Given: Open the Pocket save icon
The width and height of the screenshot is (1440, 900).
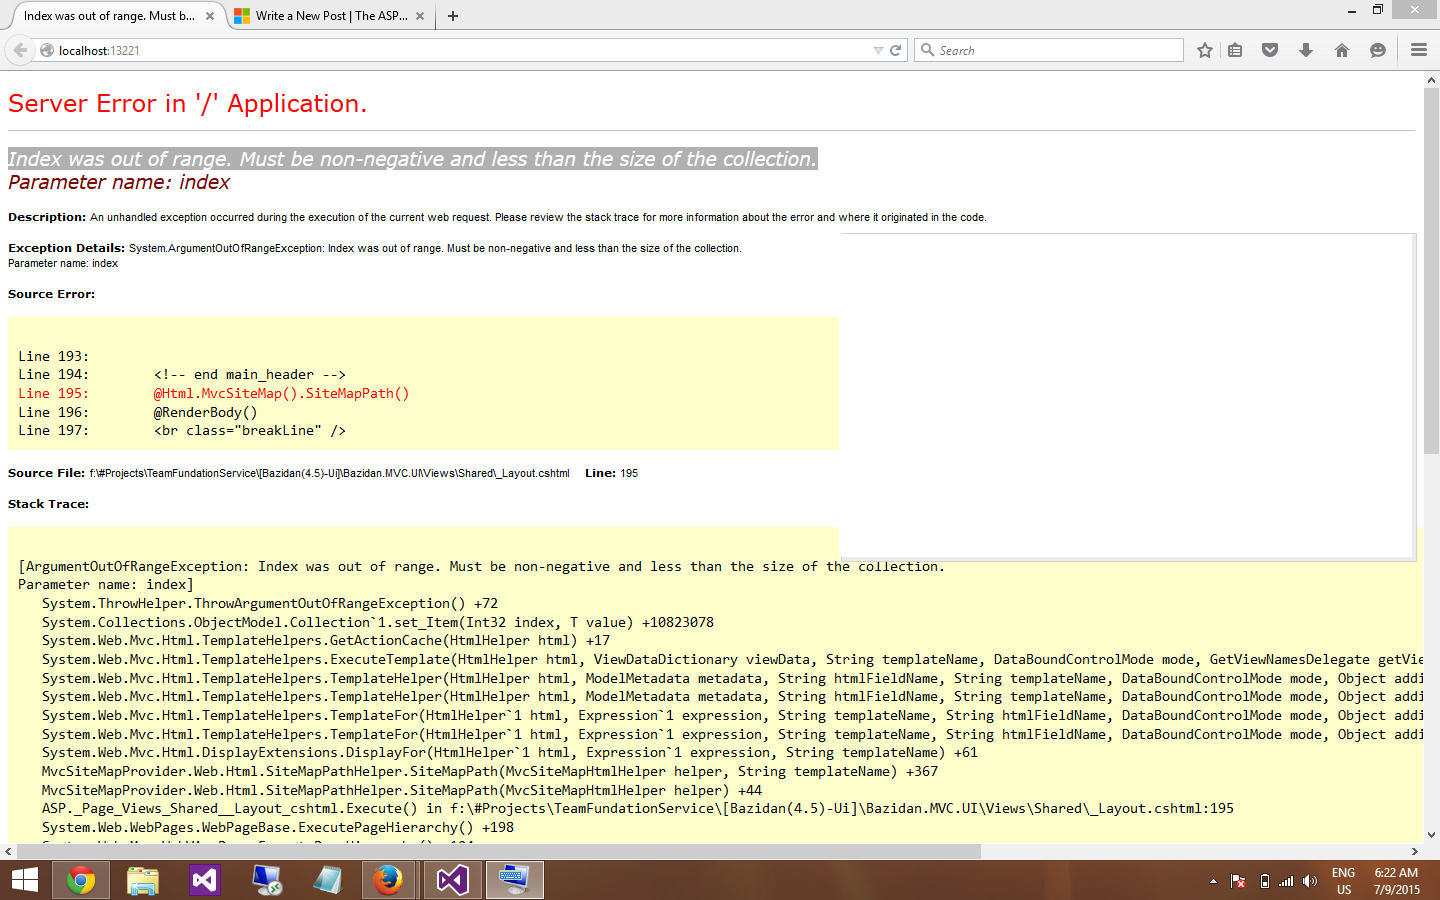Looking at the screenshot, I should click(x=1270, y=49).
